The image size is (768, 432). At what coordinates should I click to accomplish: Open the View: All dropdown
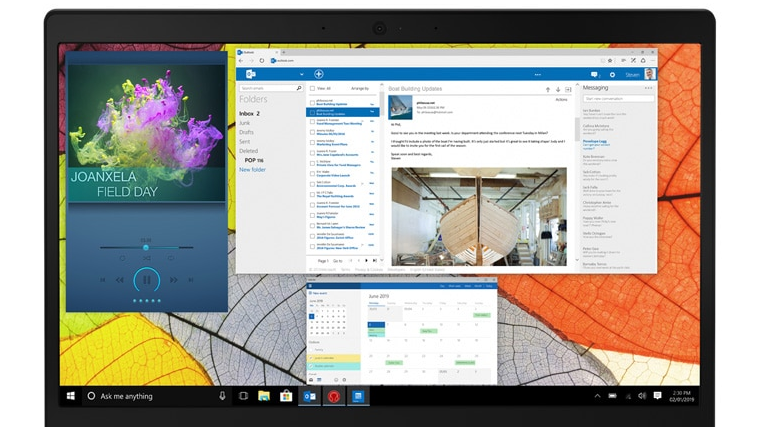pos(324,89)
